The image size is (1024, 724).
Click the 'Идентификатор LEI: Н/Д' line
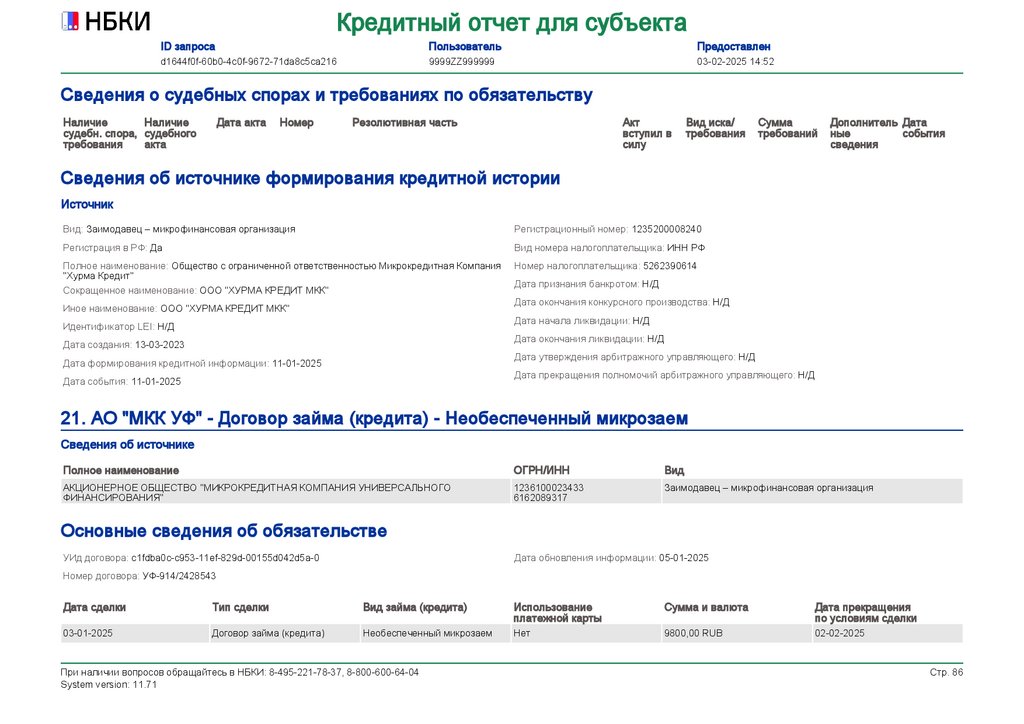click(x=118, y=326)
